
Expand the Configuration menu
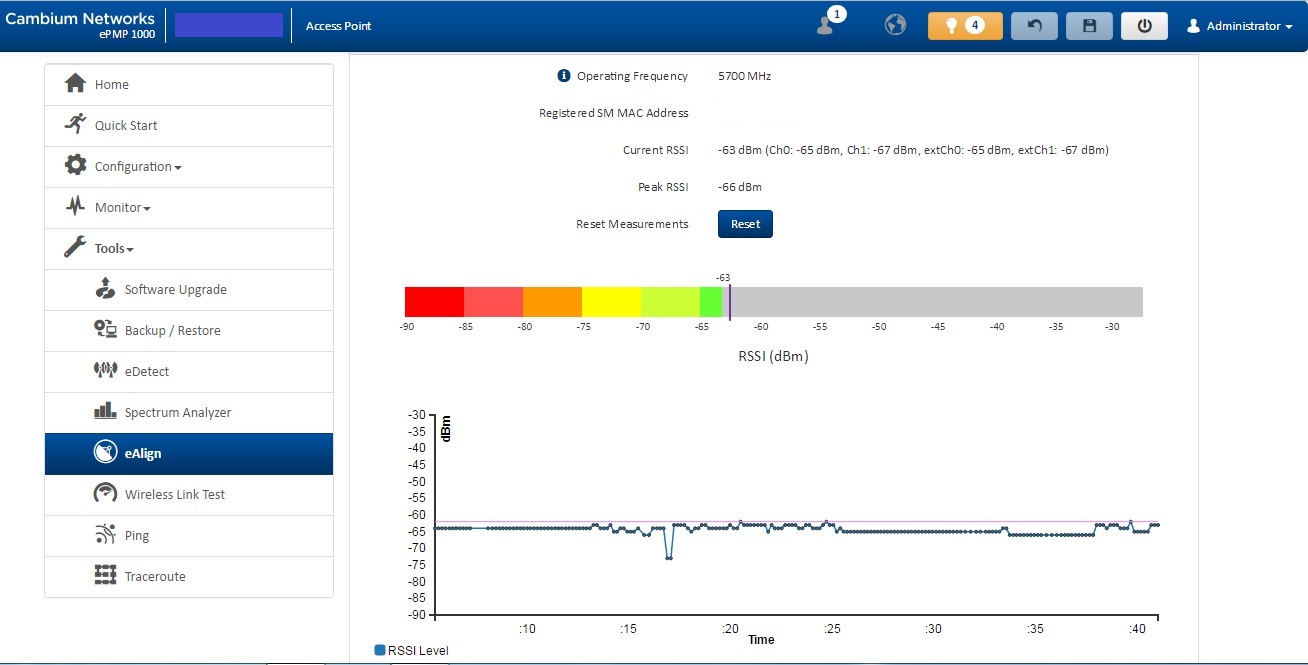pyautogui.click(x=137, y=167)
